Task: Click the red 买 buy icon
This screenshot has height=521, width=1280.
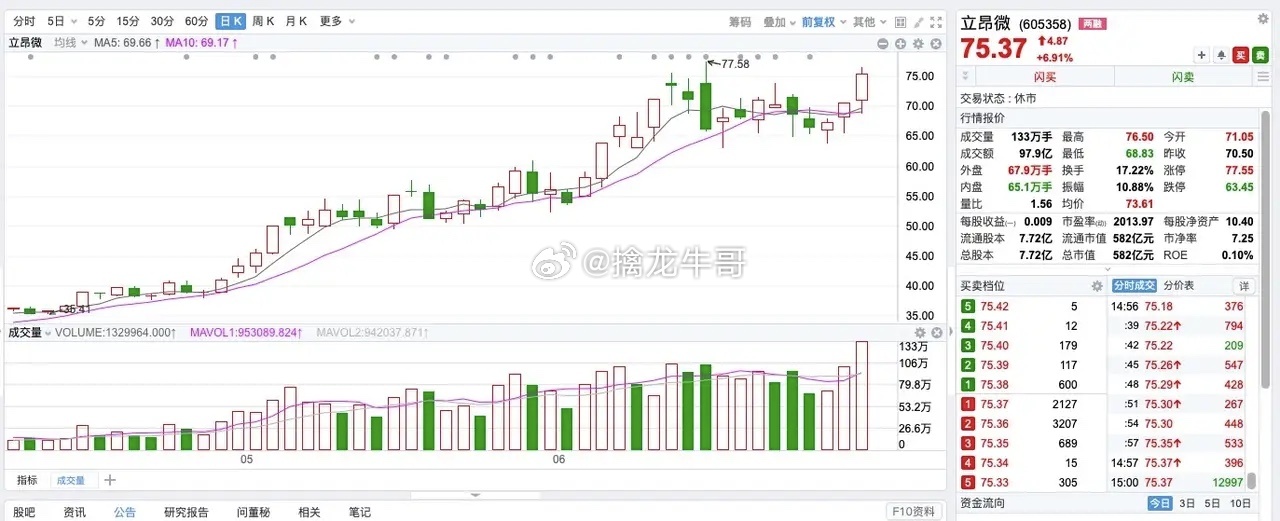Action: pos(1240,56)
